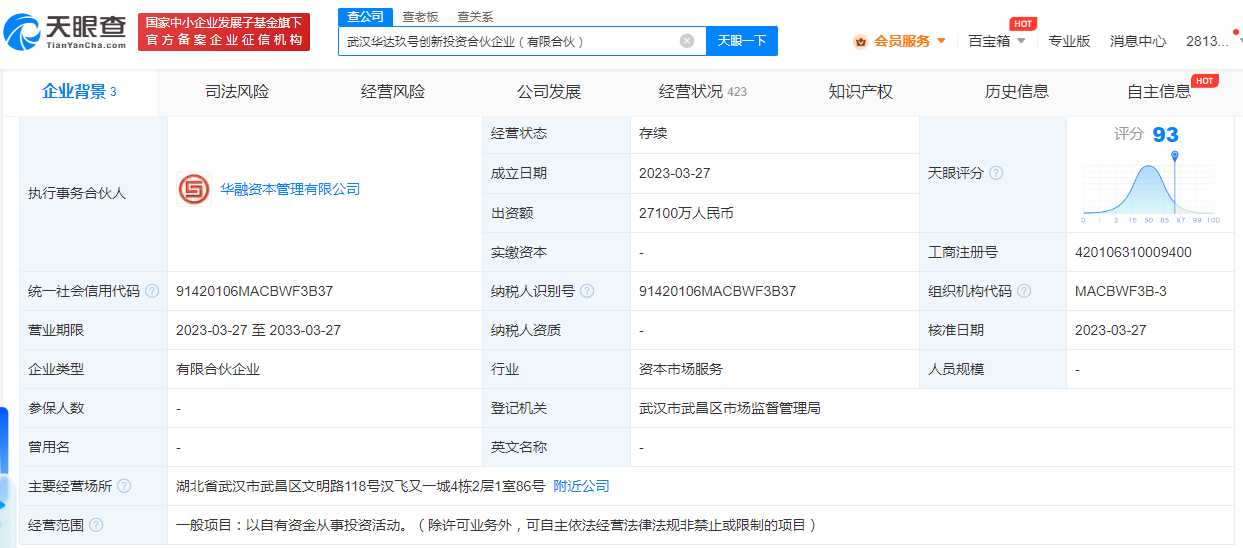Select the credit code 91420106MACBWF3B37 under 统一社会信用代码

(254, 291)
